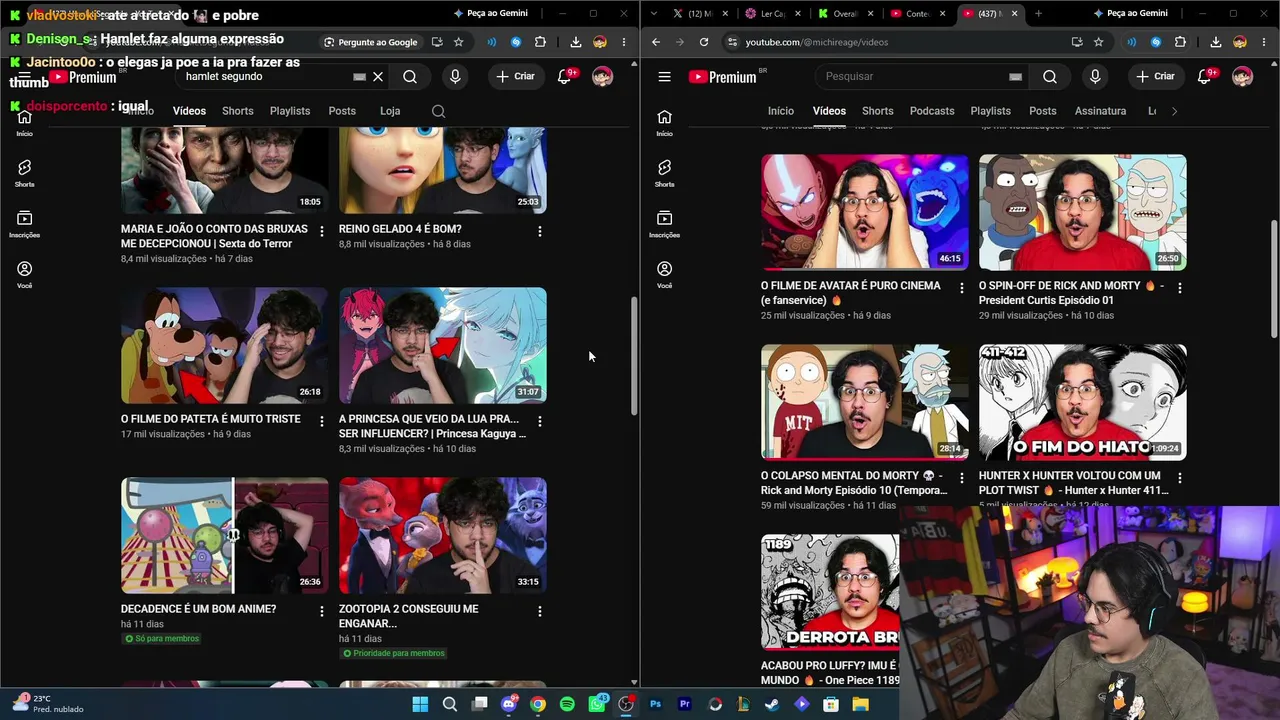Screen dimensions: 1280x720
Task: Open Shorts in left window sidebar
Action: 24,173
